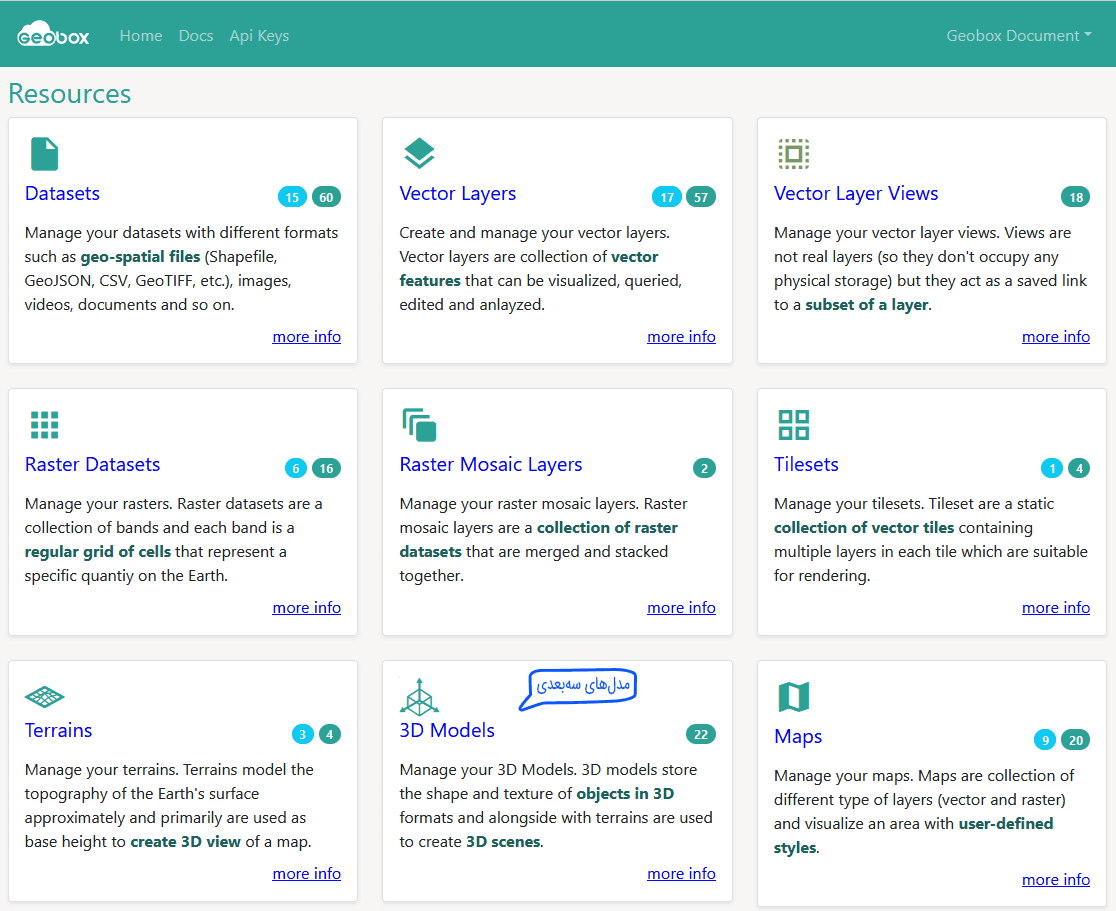Click the Maps folded-map icon
Image resolution: width=1116 pixels, height=911 pixels.
[x=793, y=697]
